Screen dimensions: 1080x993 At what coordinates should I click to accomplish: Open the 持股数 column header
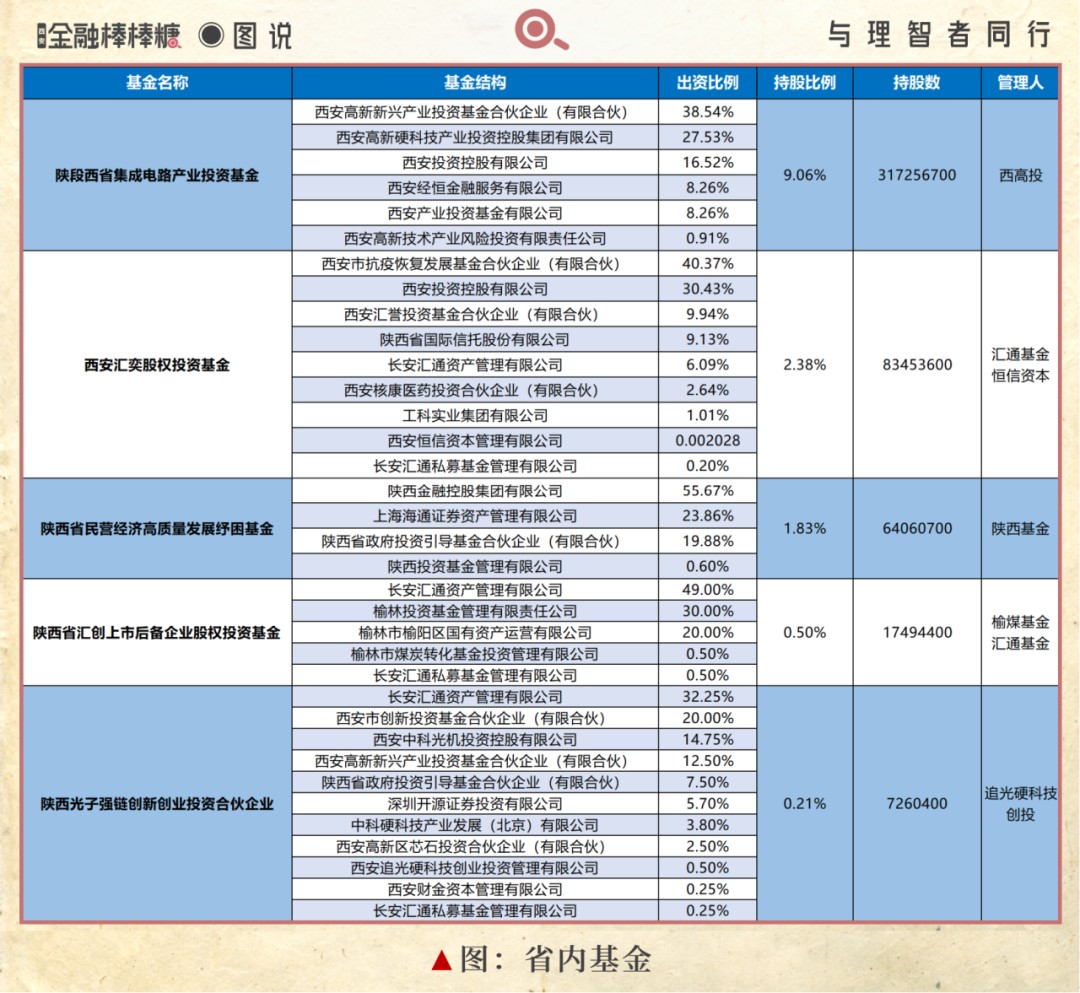click(917, 83)
